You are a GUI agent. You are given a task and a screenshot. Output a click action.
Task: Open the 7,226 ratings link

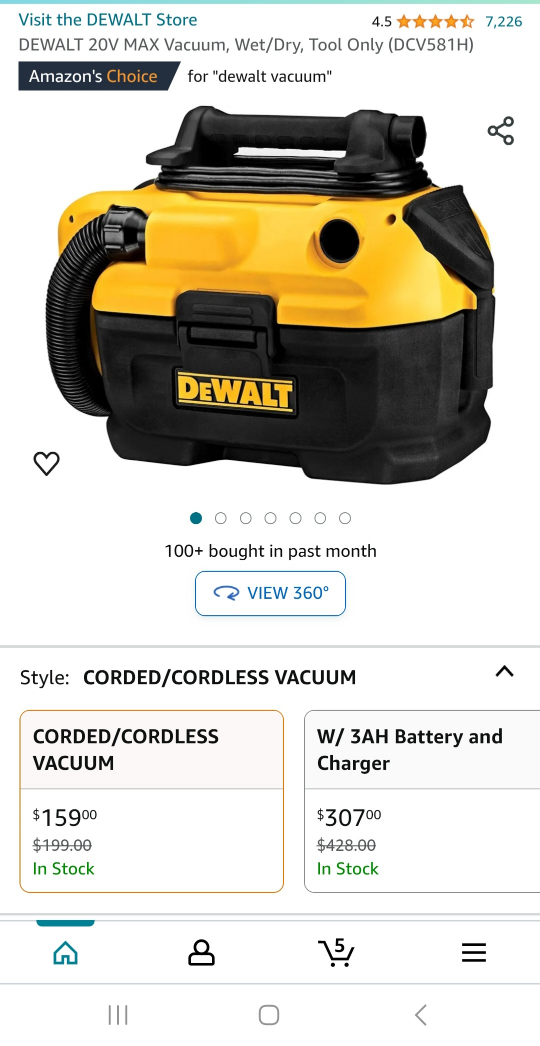(504, 21)
